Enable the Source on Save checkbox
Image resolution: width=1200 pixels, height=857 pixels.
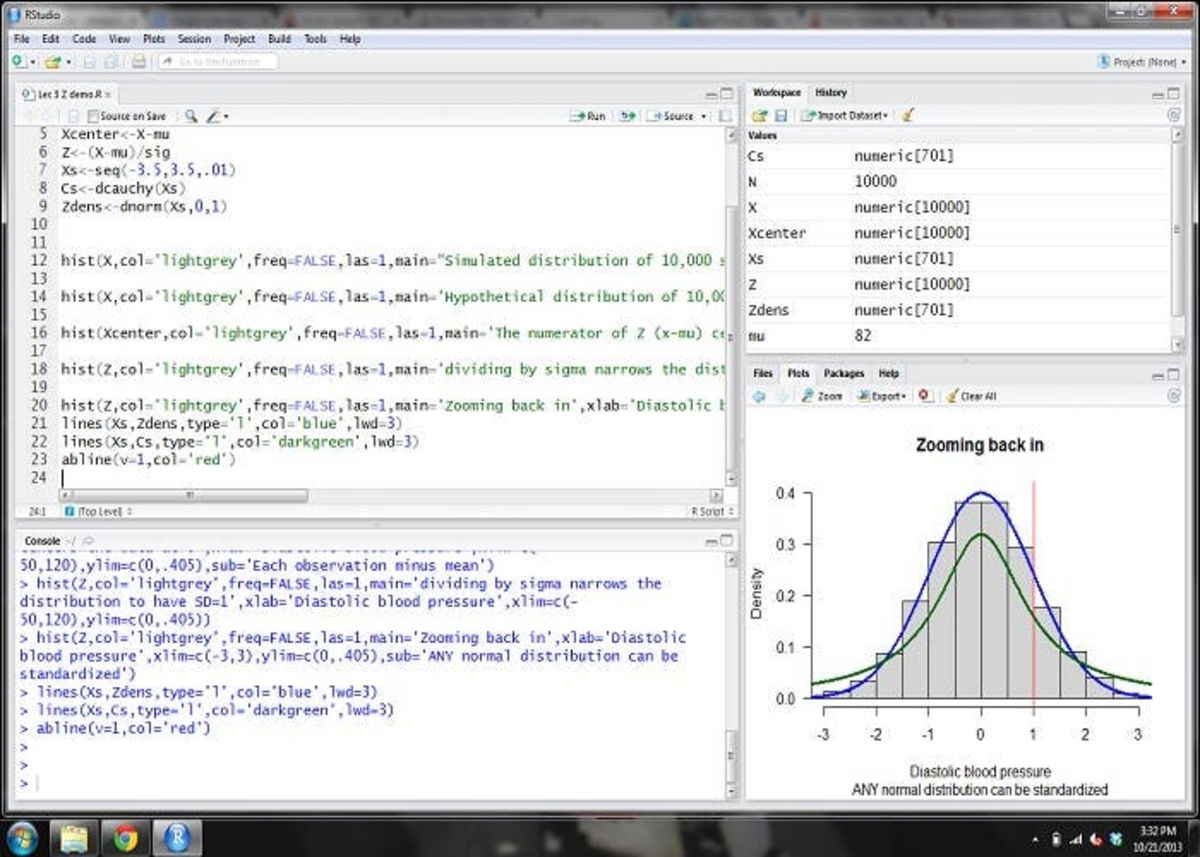(x=93, y=116)
